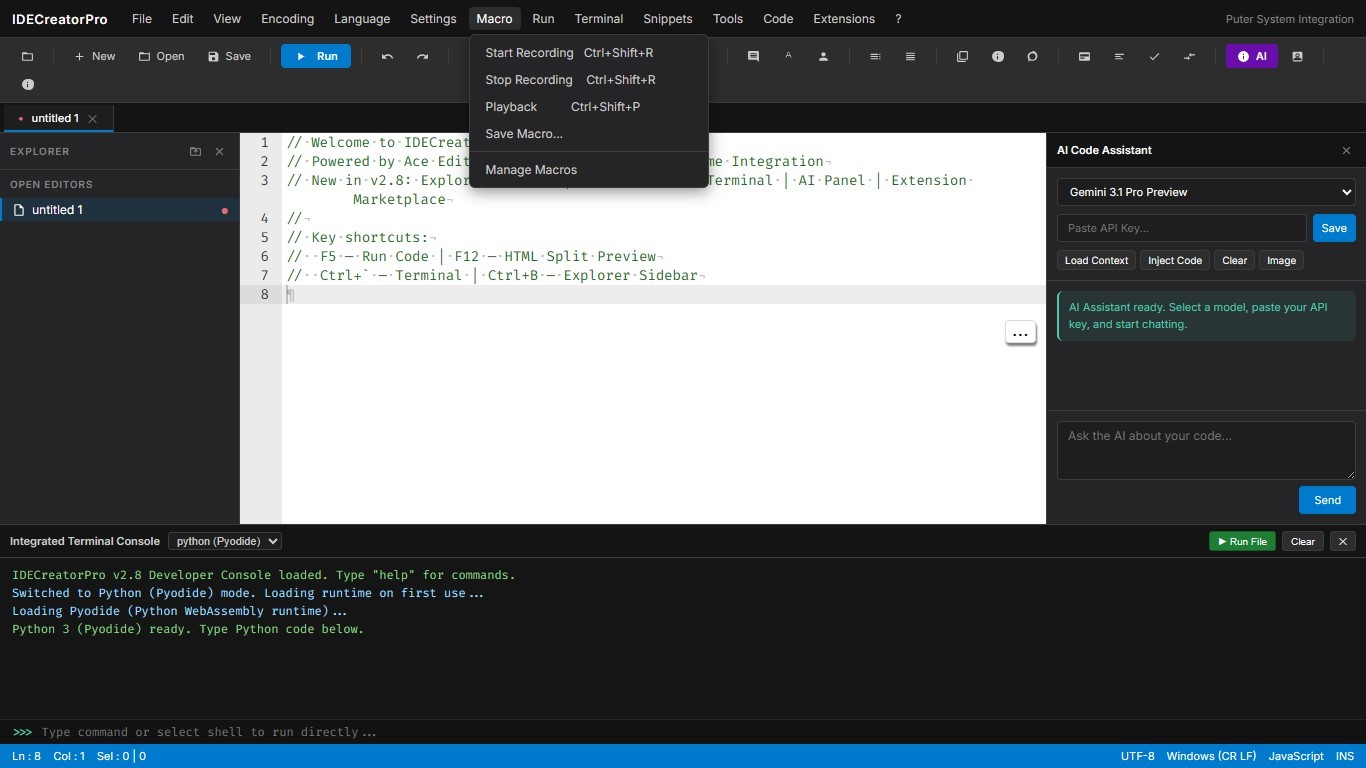Open the Extensions menu
1366x768 pixels.
[x=844, y=19]
